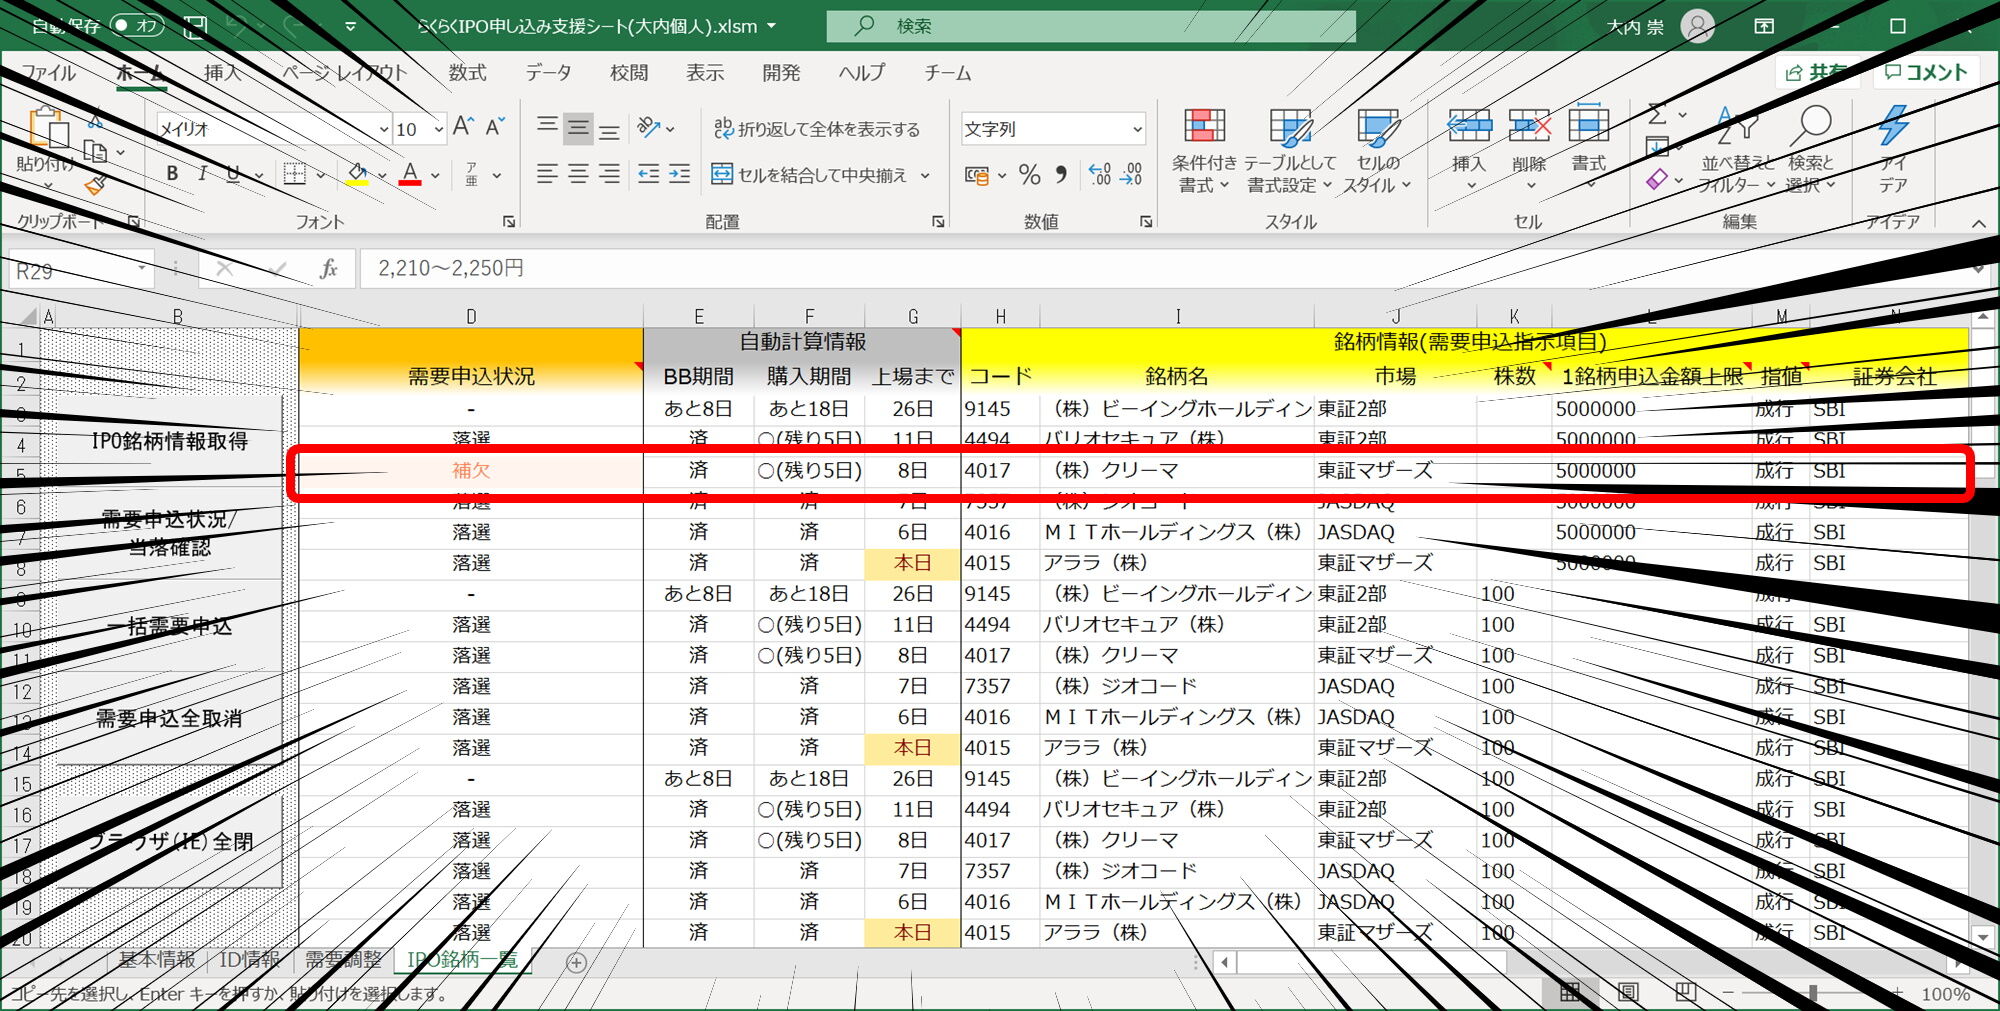The image size is (2000, 1011).
Task: Click the コメント button
Action: click(x=1925, y=72)
